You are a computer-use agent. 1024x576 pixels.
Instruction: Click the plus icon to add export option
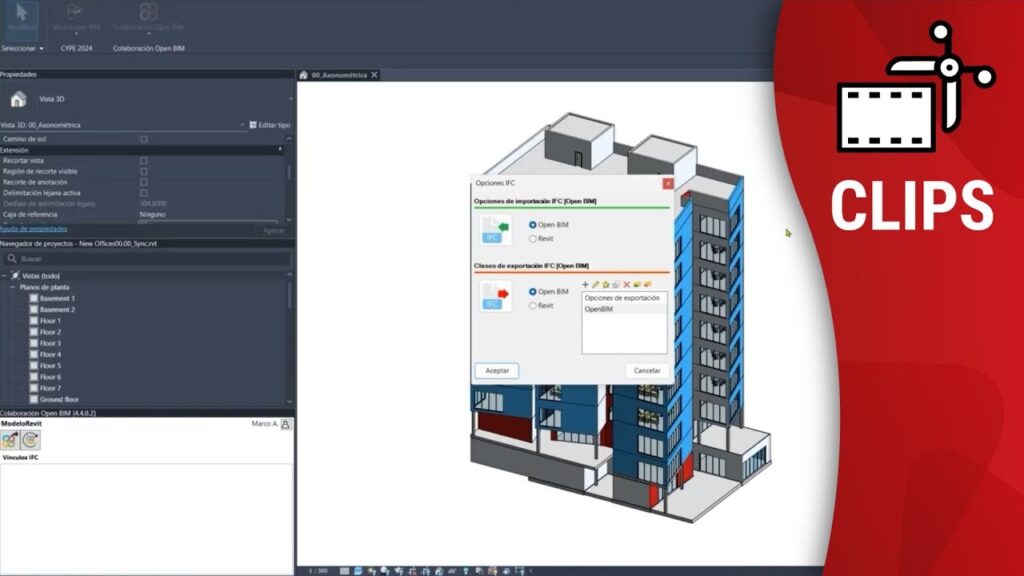[586, 285]
